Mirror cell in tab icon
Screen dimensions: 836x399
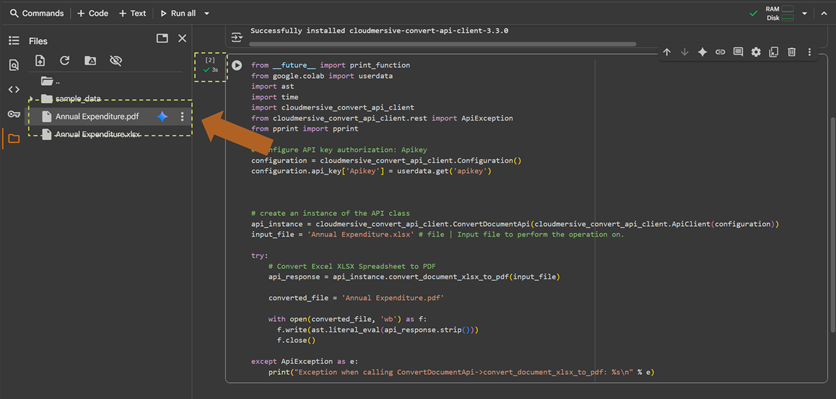774,52
